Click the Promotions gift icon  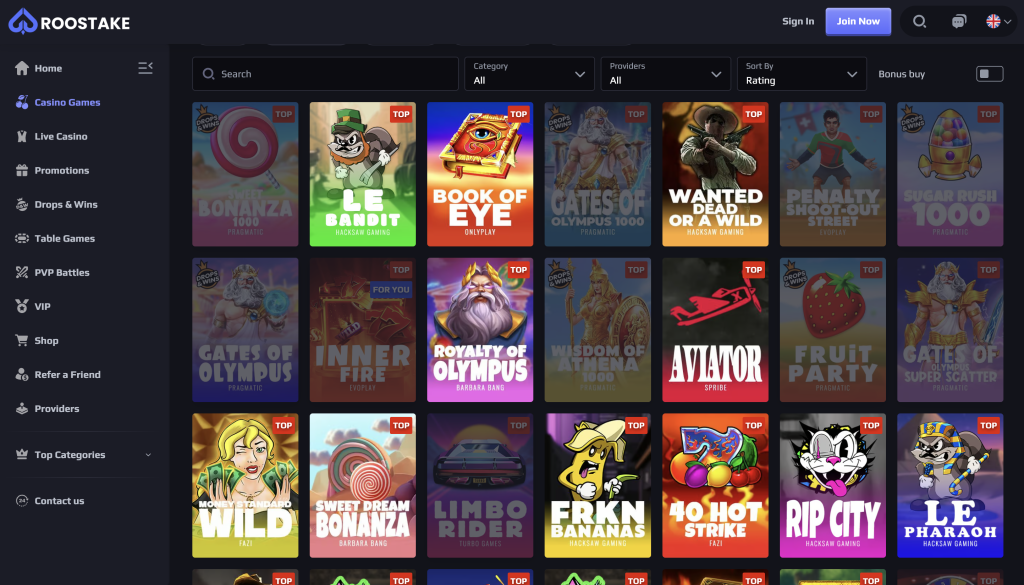[22, 170]
